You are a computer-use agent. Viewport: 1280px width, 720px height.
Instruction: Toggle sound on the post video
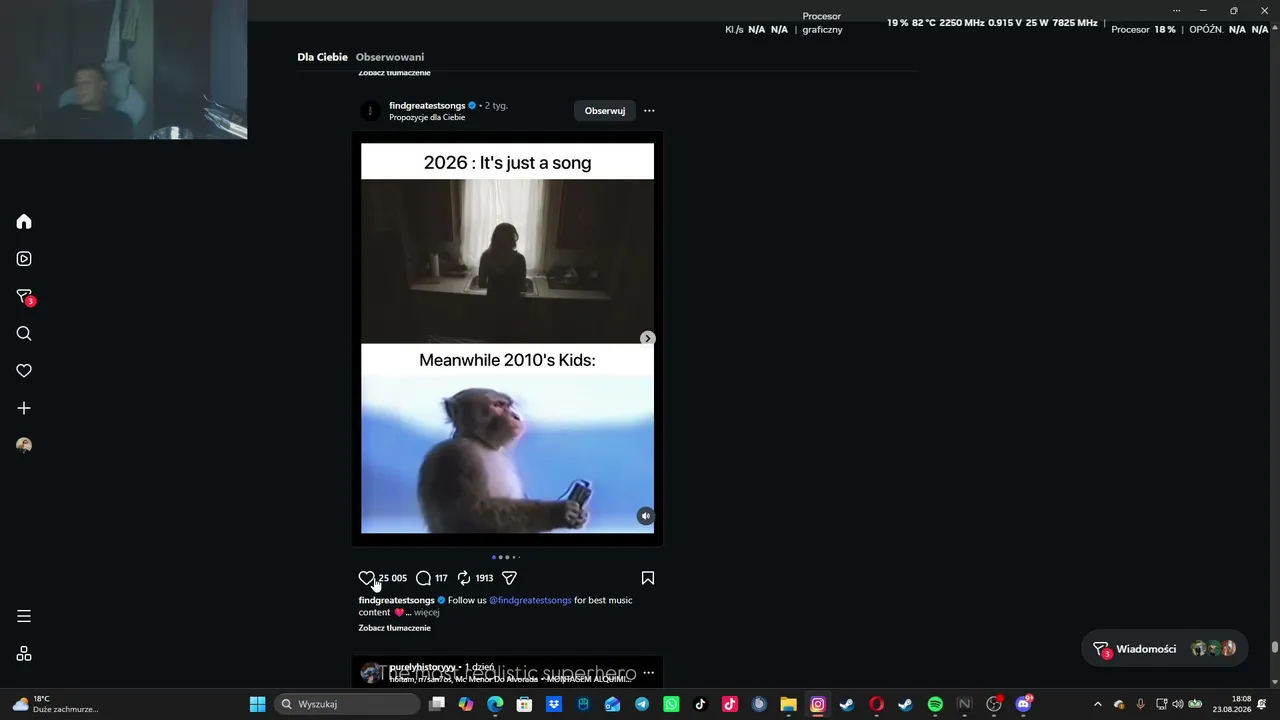645,516
